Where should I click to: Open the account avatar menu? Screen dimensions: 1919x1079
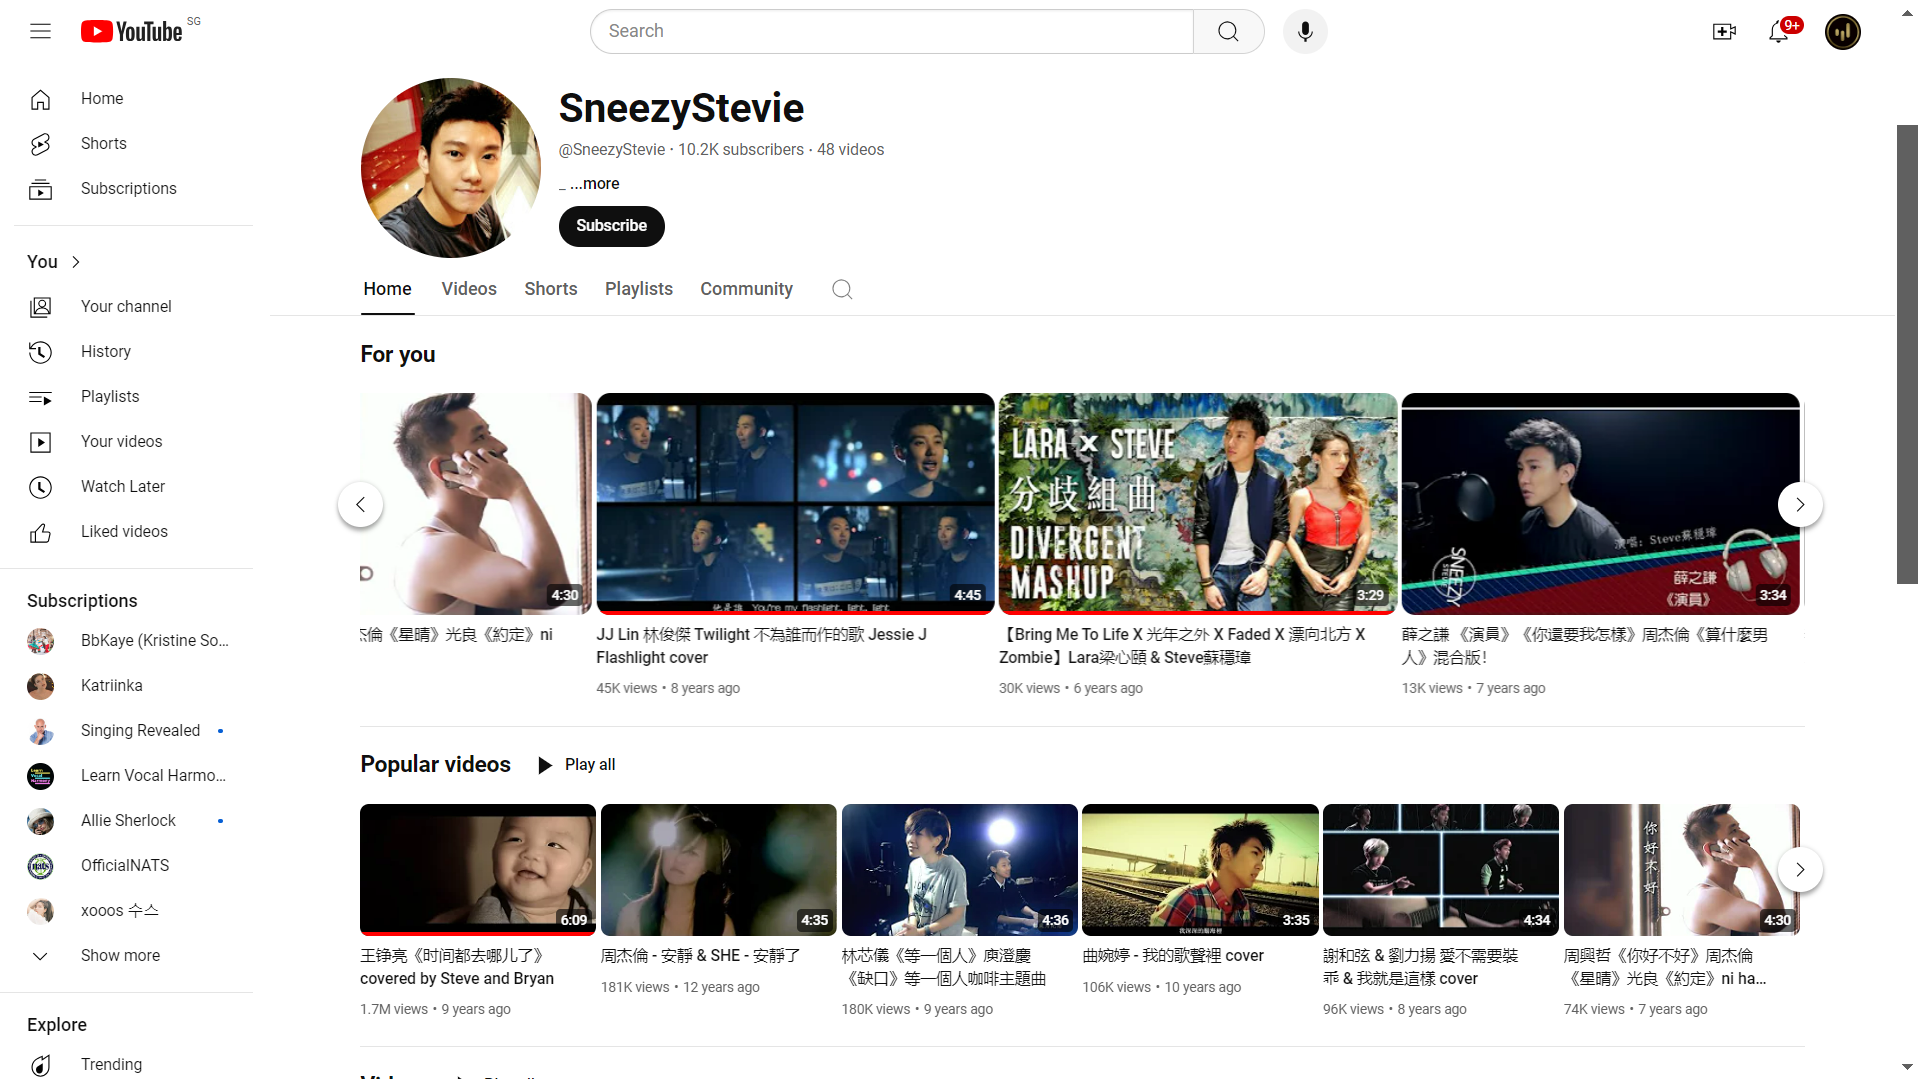(x=1842, y=31)
